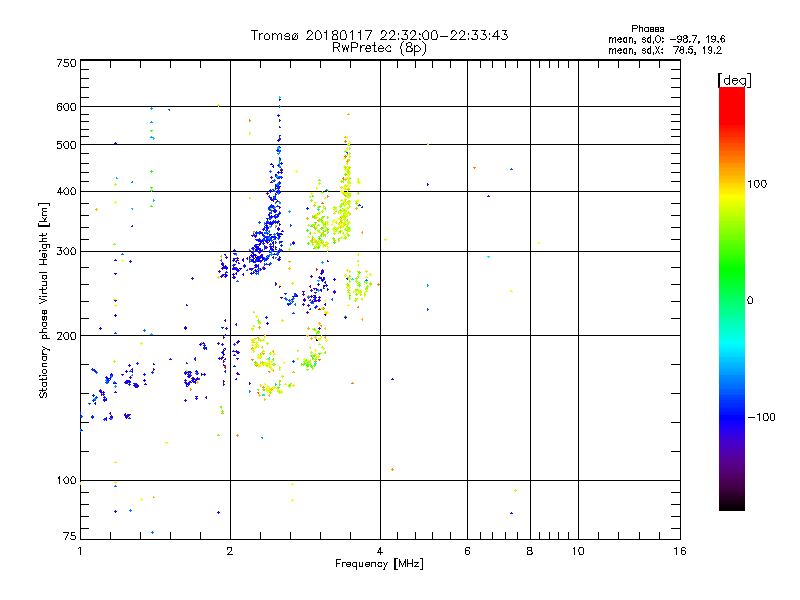Click the x-axis tick label '4'
The image size is (800, 600).
pos(380,551)
